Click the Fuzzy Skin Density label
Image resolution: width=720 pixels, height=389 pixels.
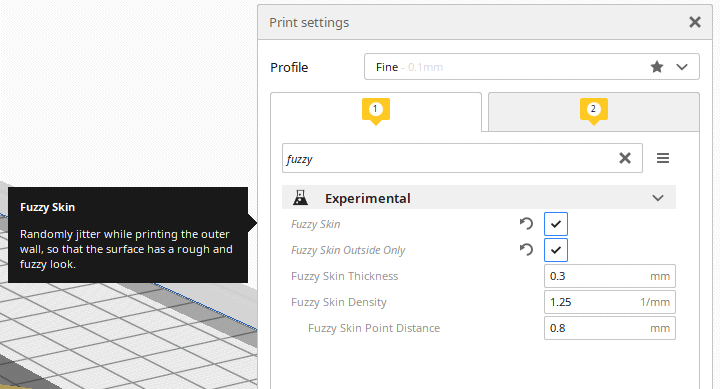(x=339, y=302)
